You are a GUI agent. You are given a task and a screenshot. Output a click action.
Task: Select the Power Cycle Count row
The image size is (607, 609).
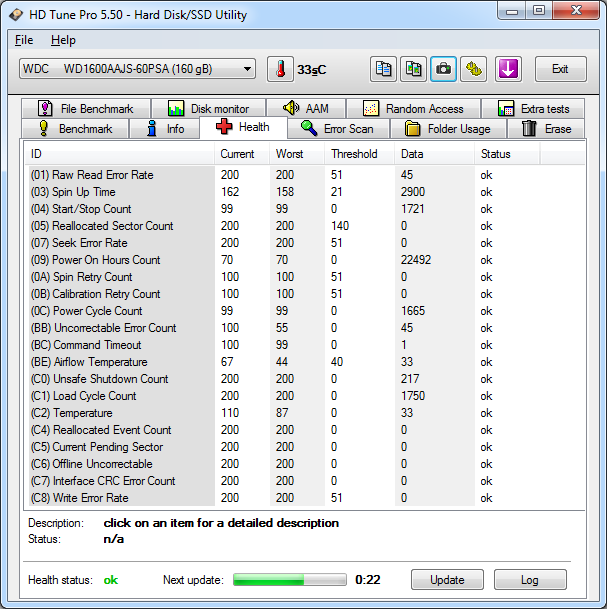(306, 311)
